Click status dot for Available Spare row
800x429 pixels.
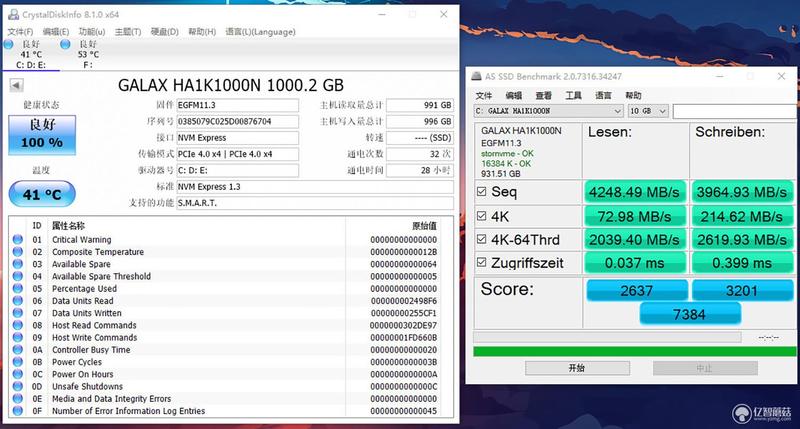point(18,264)
